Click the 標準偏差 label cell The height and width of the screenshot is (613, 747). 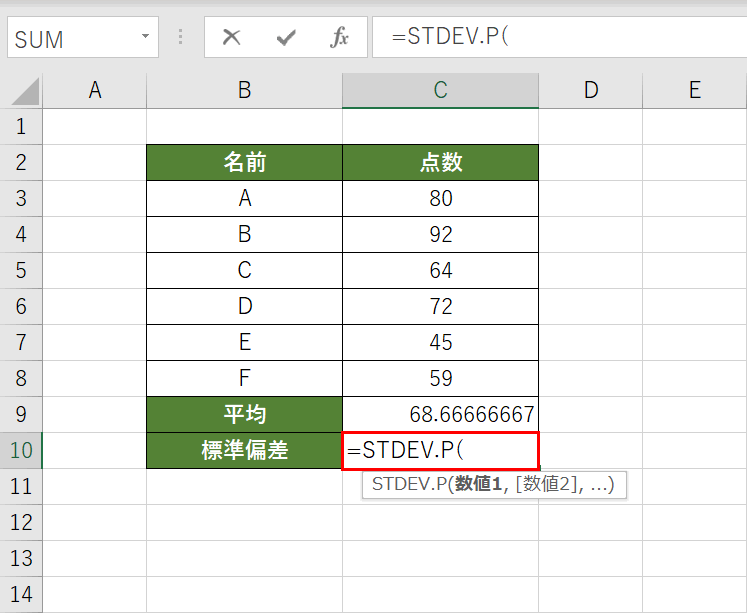click(x=244, y=451)
